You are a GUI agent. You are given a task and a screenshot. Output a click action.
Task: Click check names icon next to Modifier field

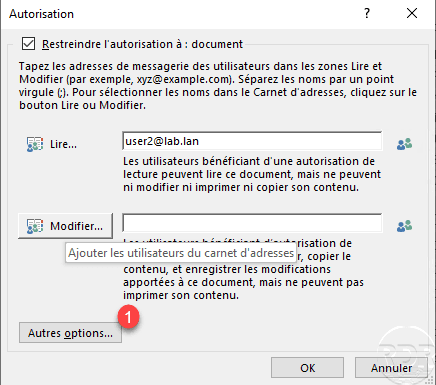(x=404, y=226)
